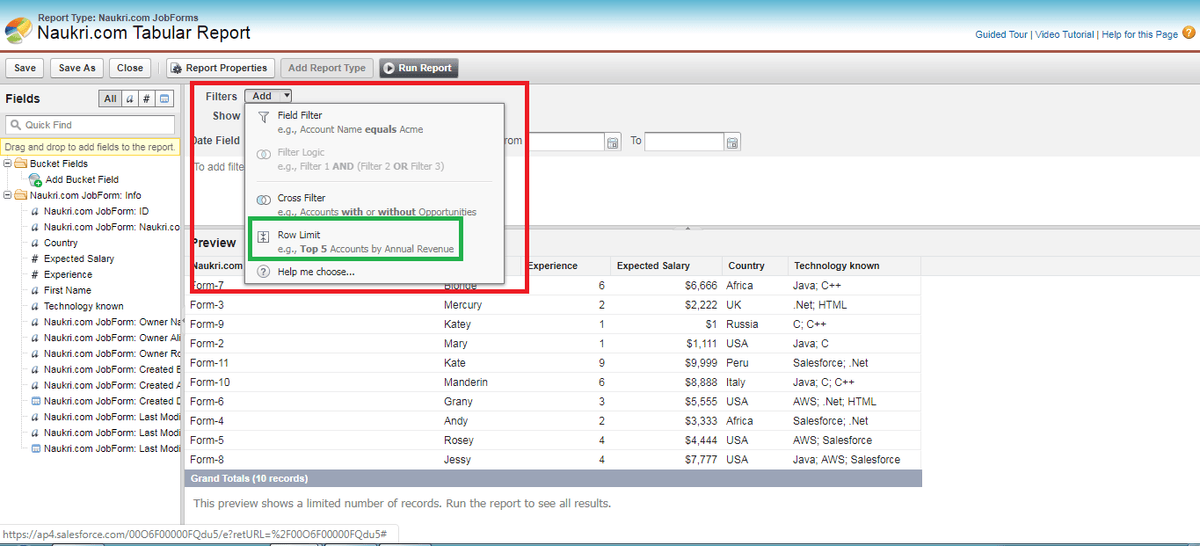Filter fields list by text type

click(x=129, y=99)
